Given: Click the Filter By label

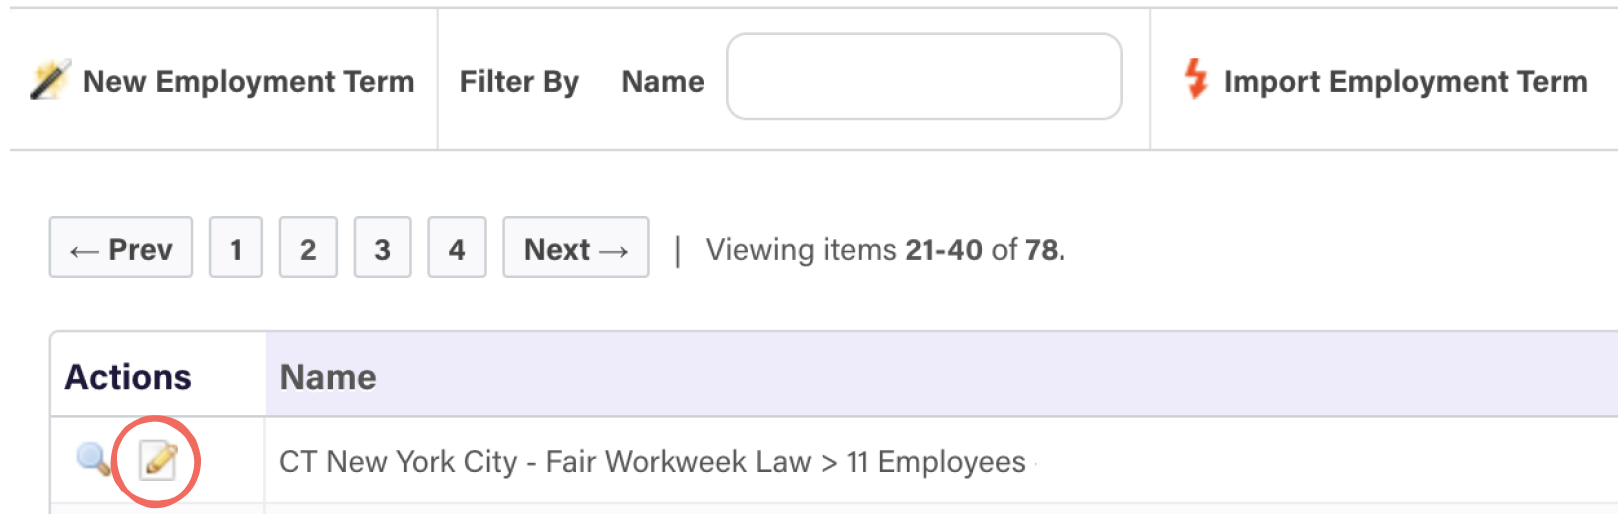Looking at the screenshot, I should [519, 81].
